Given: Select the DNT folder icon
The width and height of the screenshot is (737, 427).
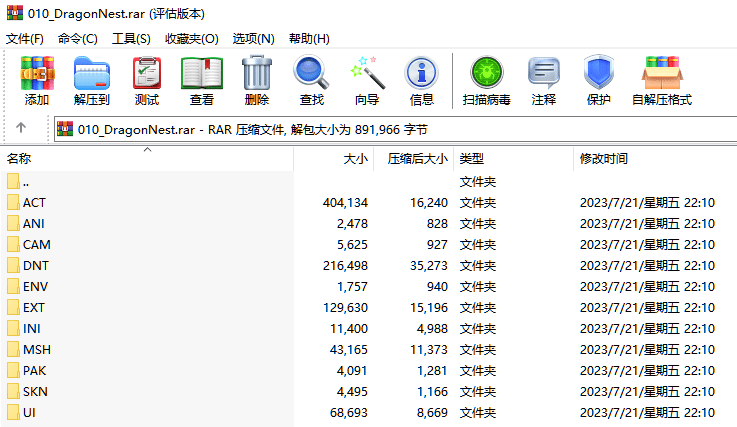Looking at the screenshot, I should click(x=14, y=265).
